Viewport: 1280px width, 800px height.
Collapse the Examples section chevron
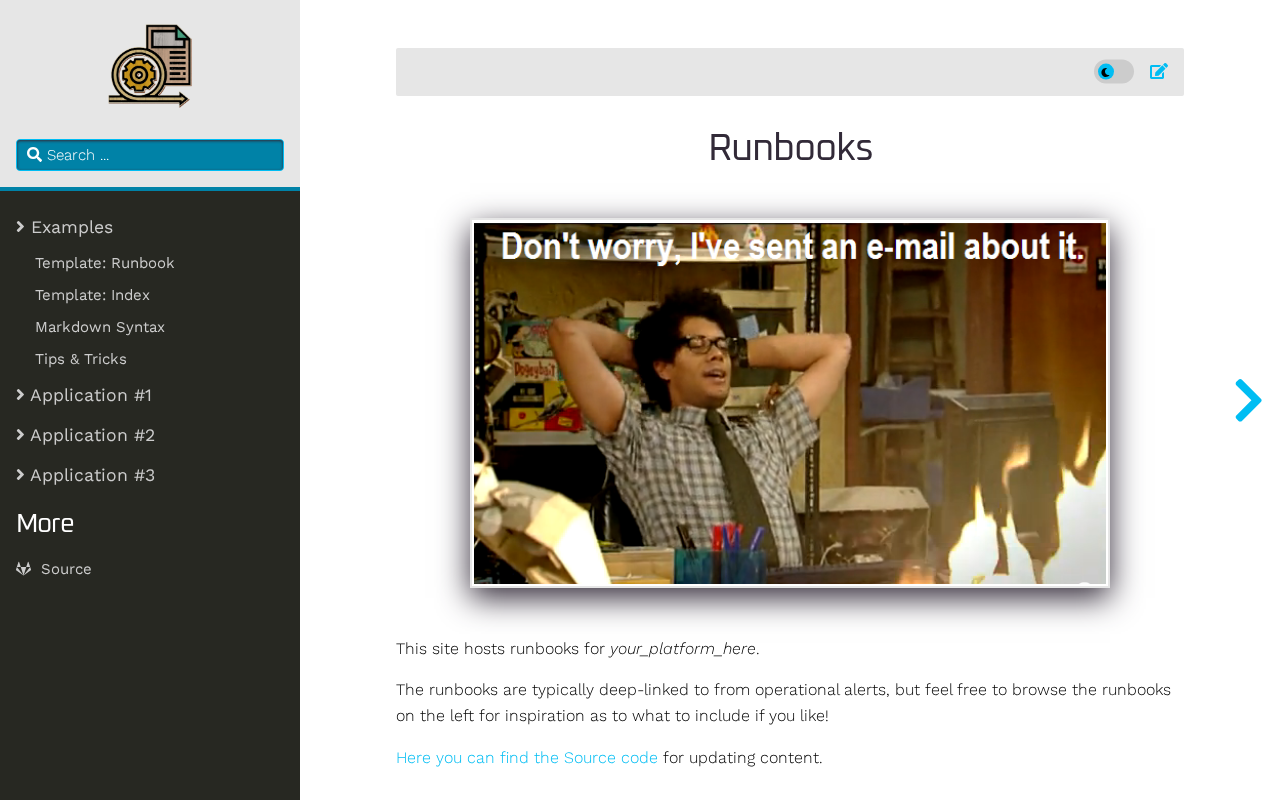(x=21, y=227)
